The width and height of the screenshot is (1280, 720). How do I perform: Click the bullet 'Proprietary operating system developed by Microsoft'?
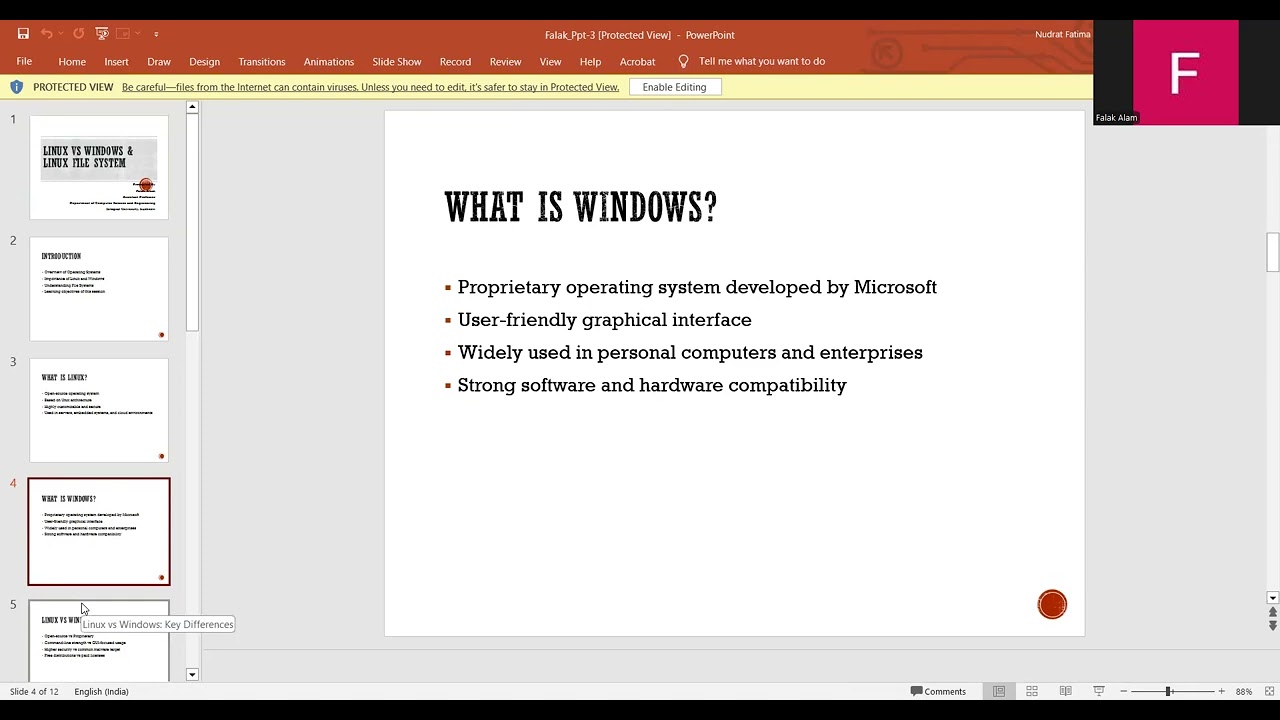[x=697, y=287]
